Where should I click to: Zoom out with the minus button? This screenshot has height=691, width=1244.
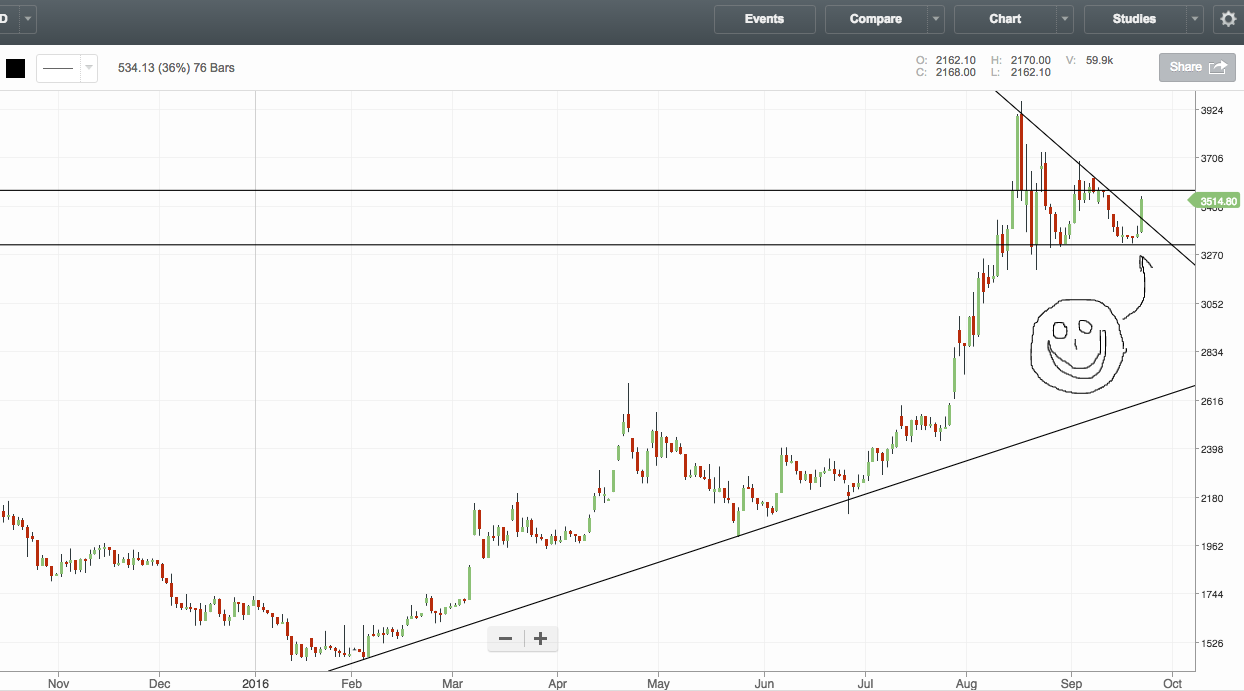tap(505, 638)
